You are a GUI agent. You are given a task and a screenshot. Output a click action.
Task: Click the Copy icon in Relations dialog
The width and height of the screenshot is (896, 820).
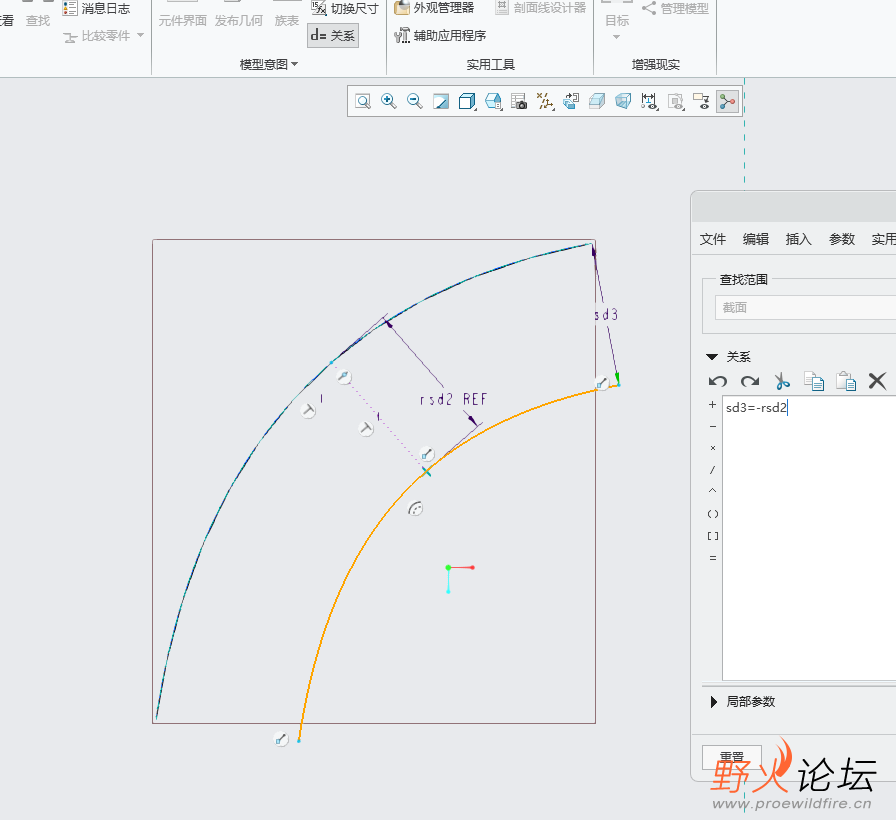814,381
